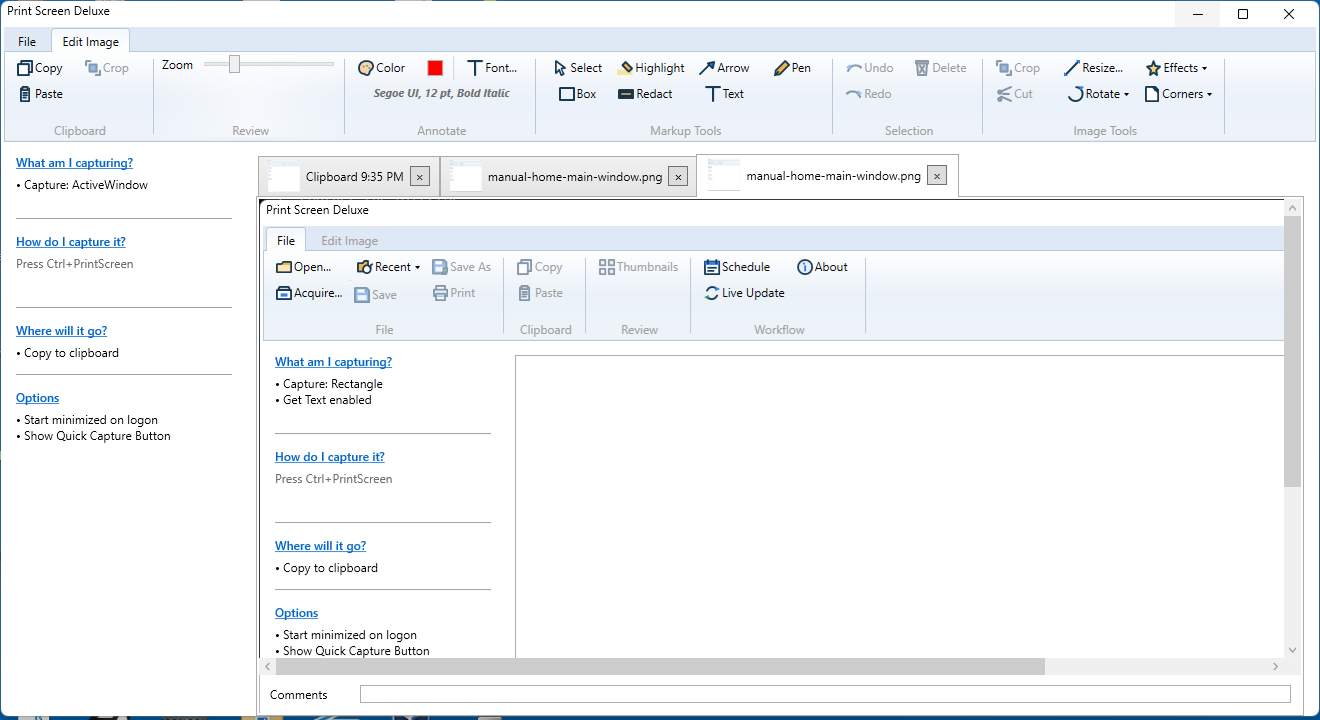Click inside the Comments text field
The image size is (1320, 720).
click(825, 694)
